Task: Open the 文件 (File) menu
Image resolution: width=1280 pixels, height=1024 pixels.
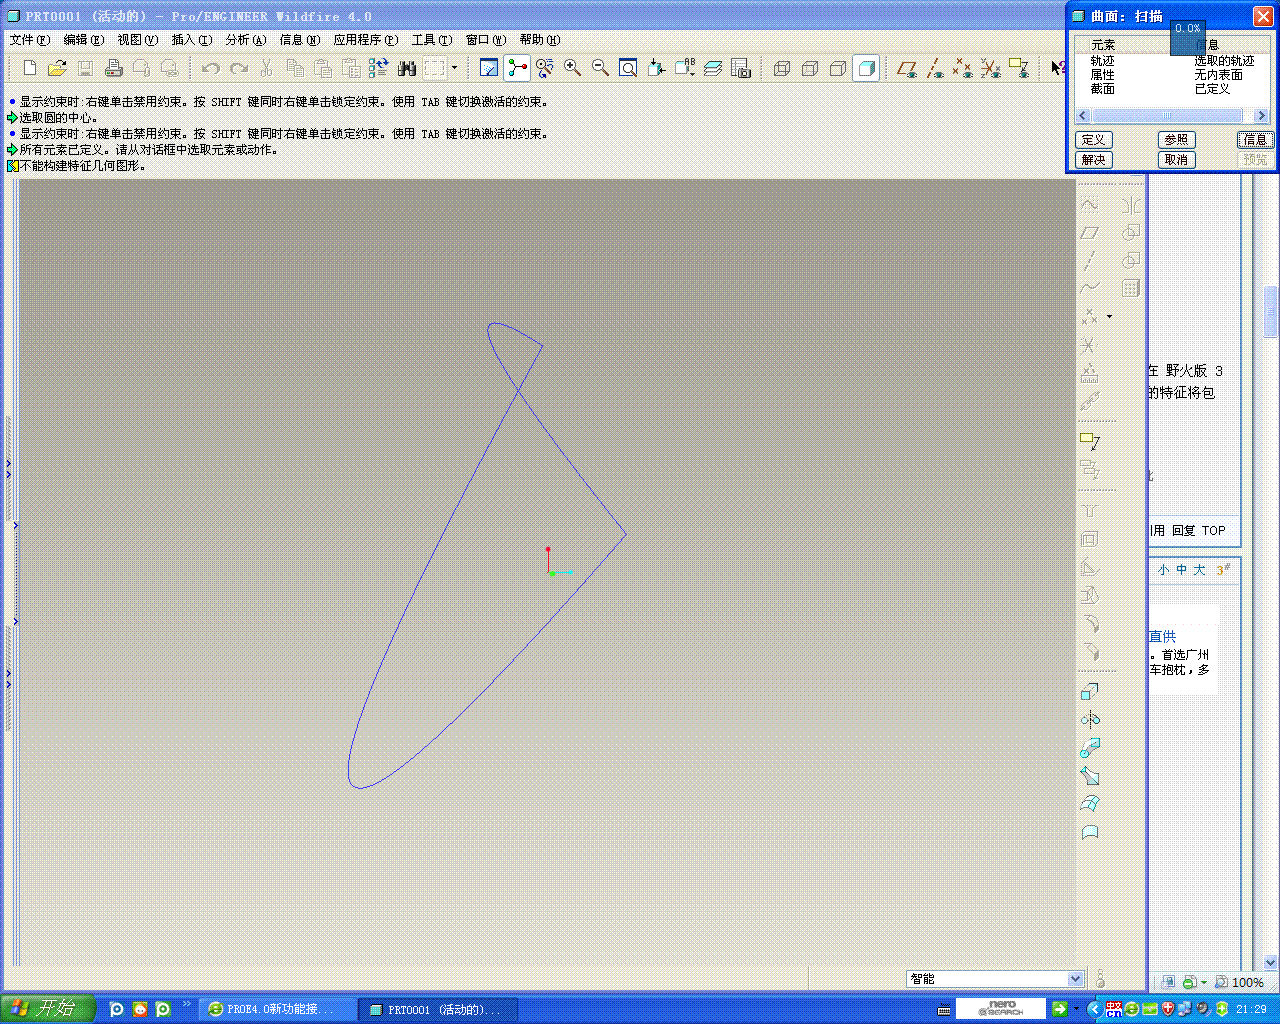Action: tap(29, 40)
